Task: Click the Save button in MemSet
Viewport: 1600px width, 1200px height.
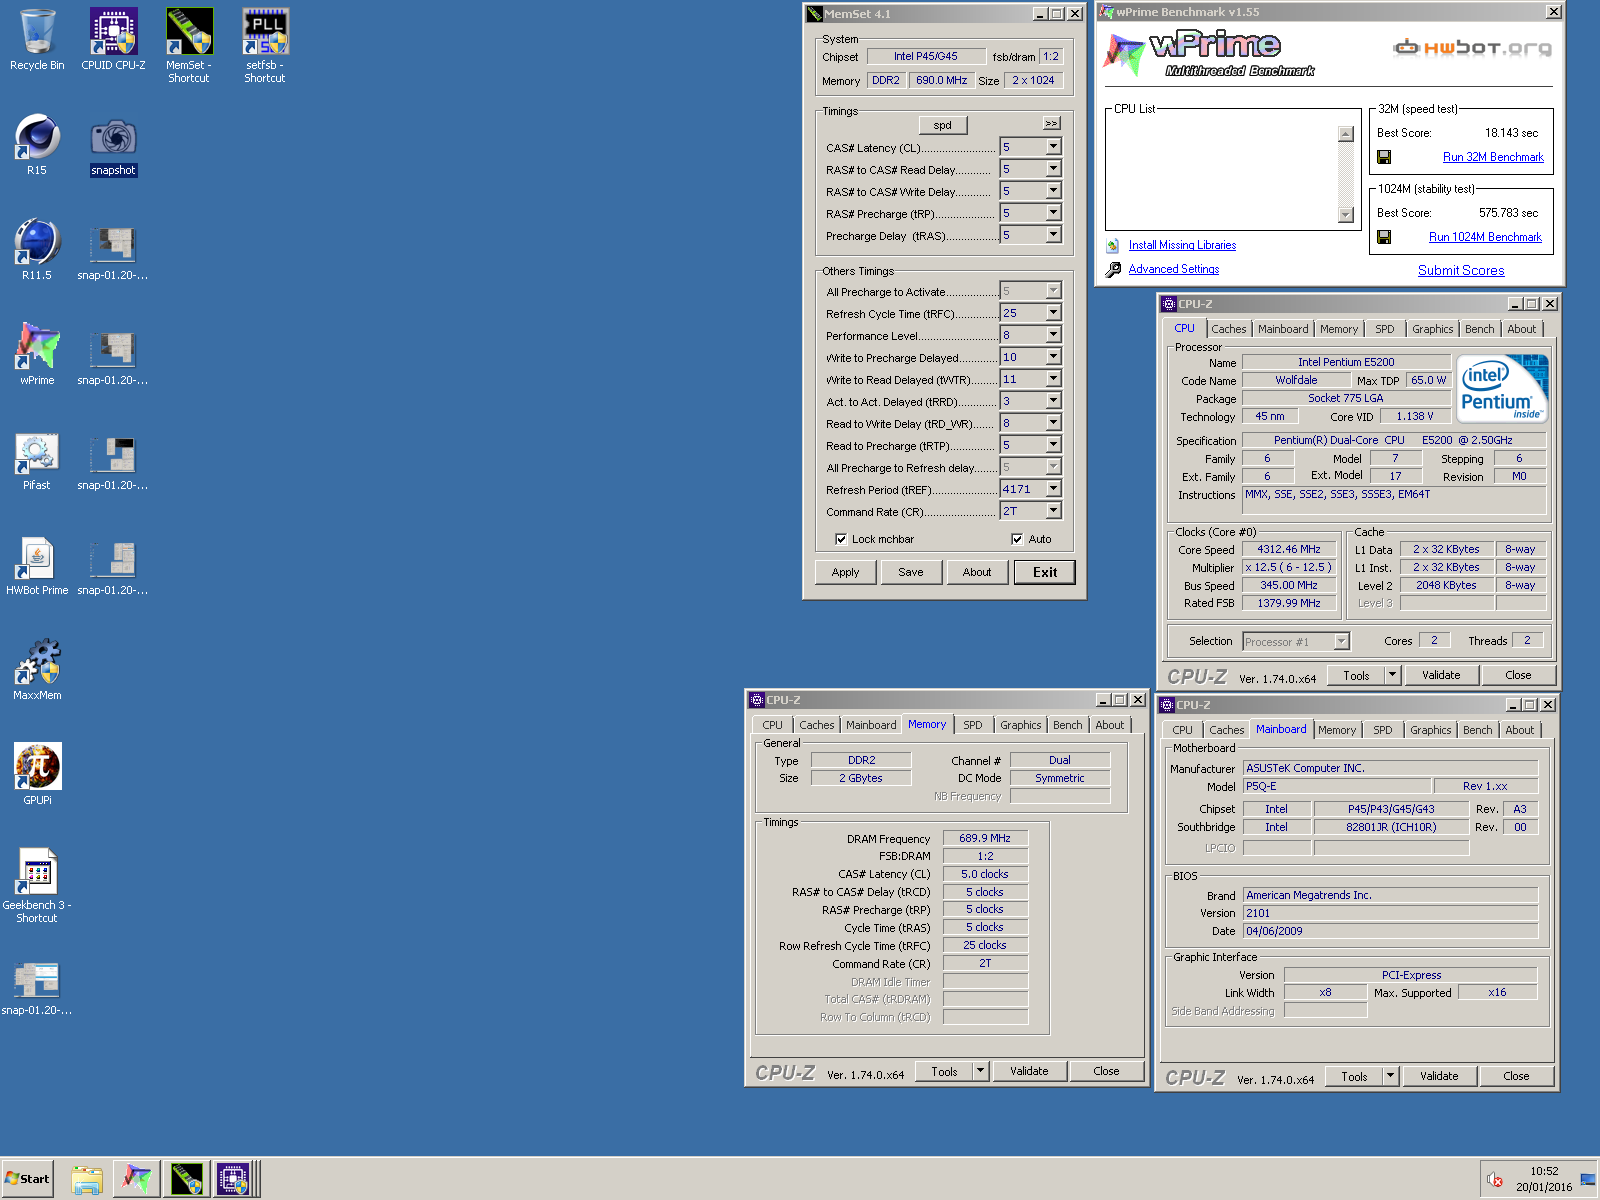Action: click(x=911, y=572)
